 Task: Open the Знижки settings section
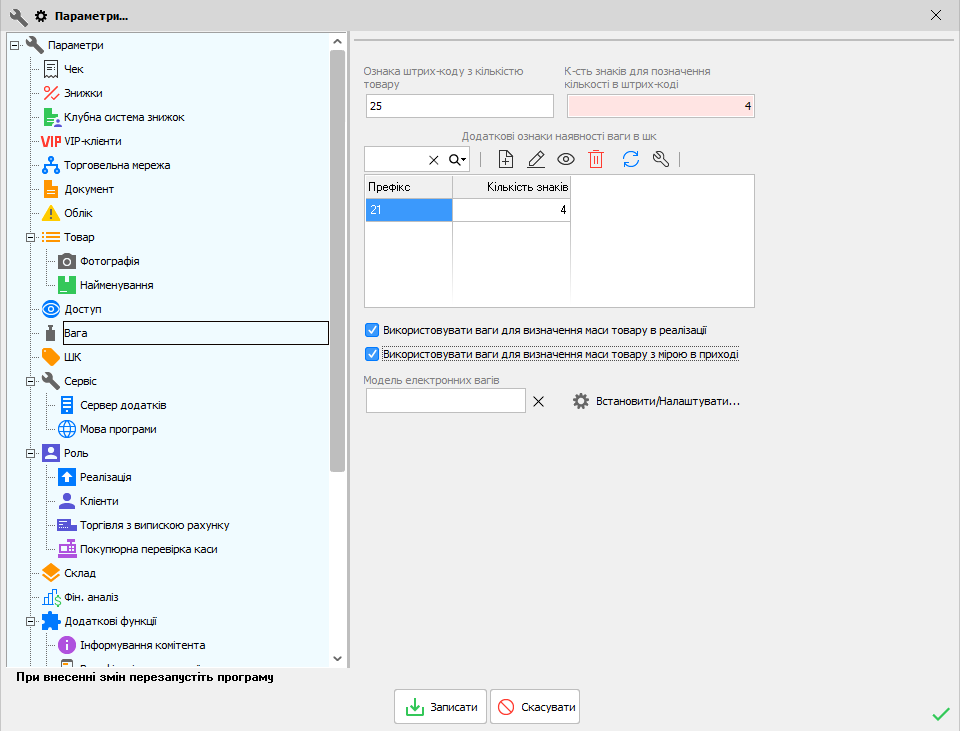pos(83,93)
